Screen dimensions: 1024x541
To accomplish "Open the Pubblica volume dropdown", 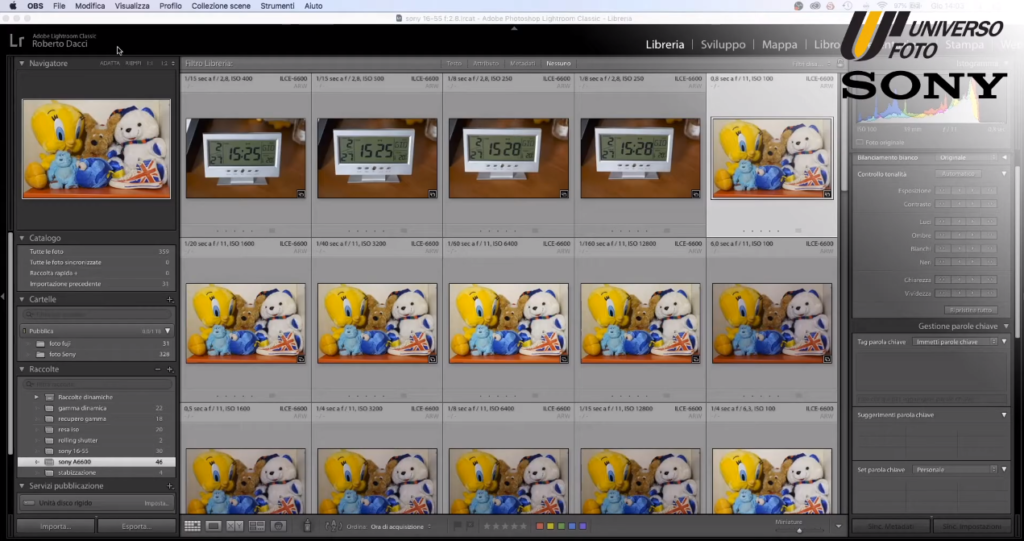I will click(x=168, y=331).
